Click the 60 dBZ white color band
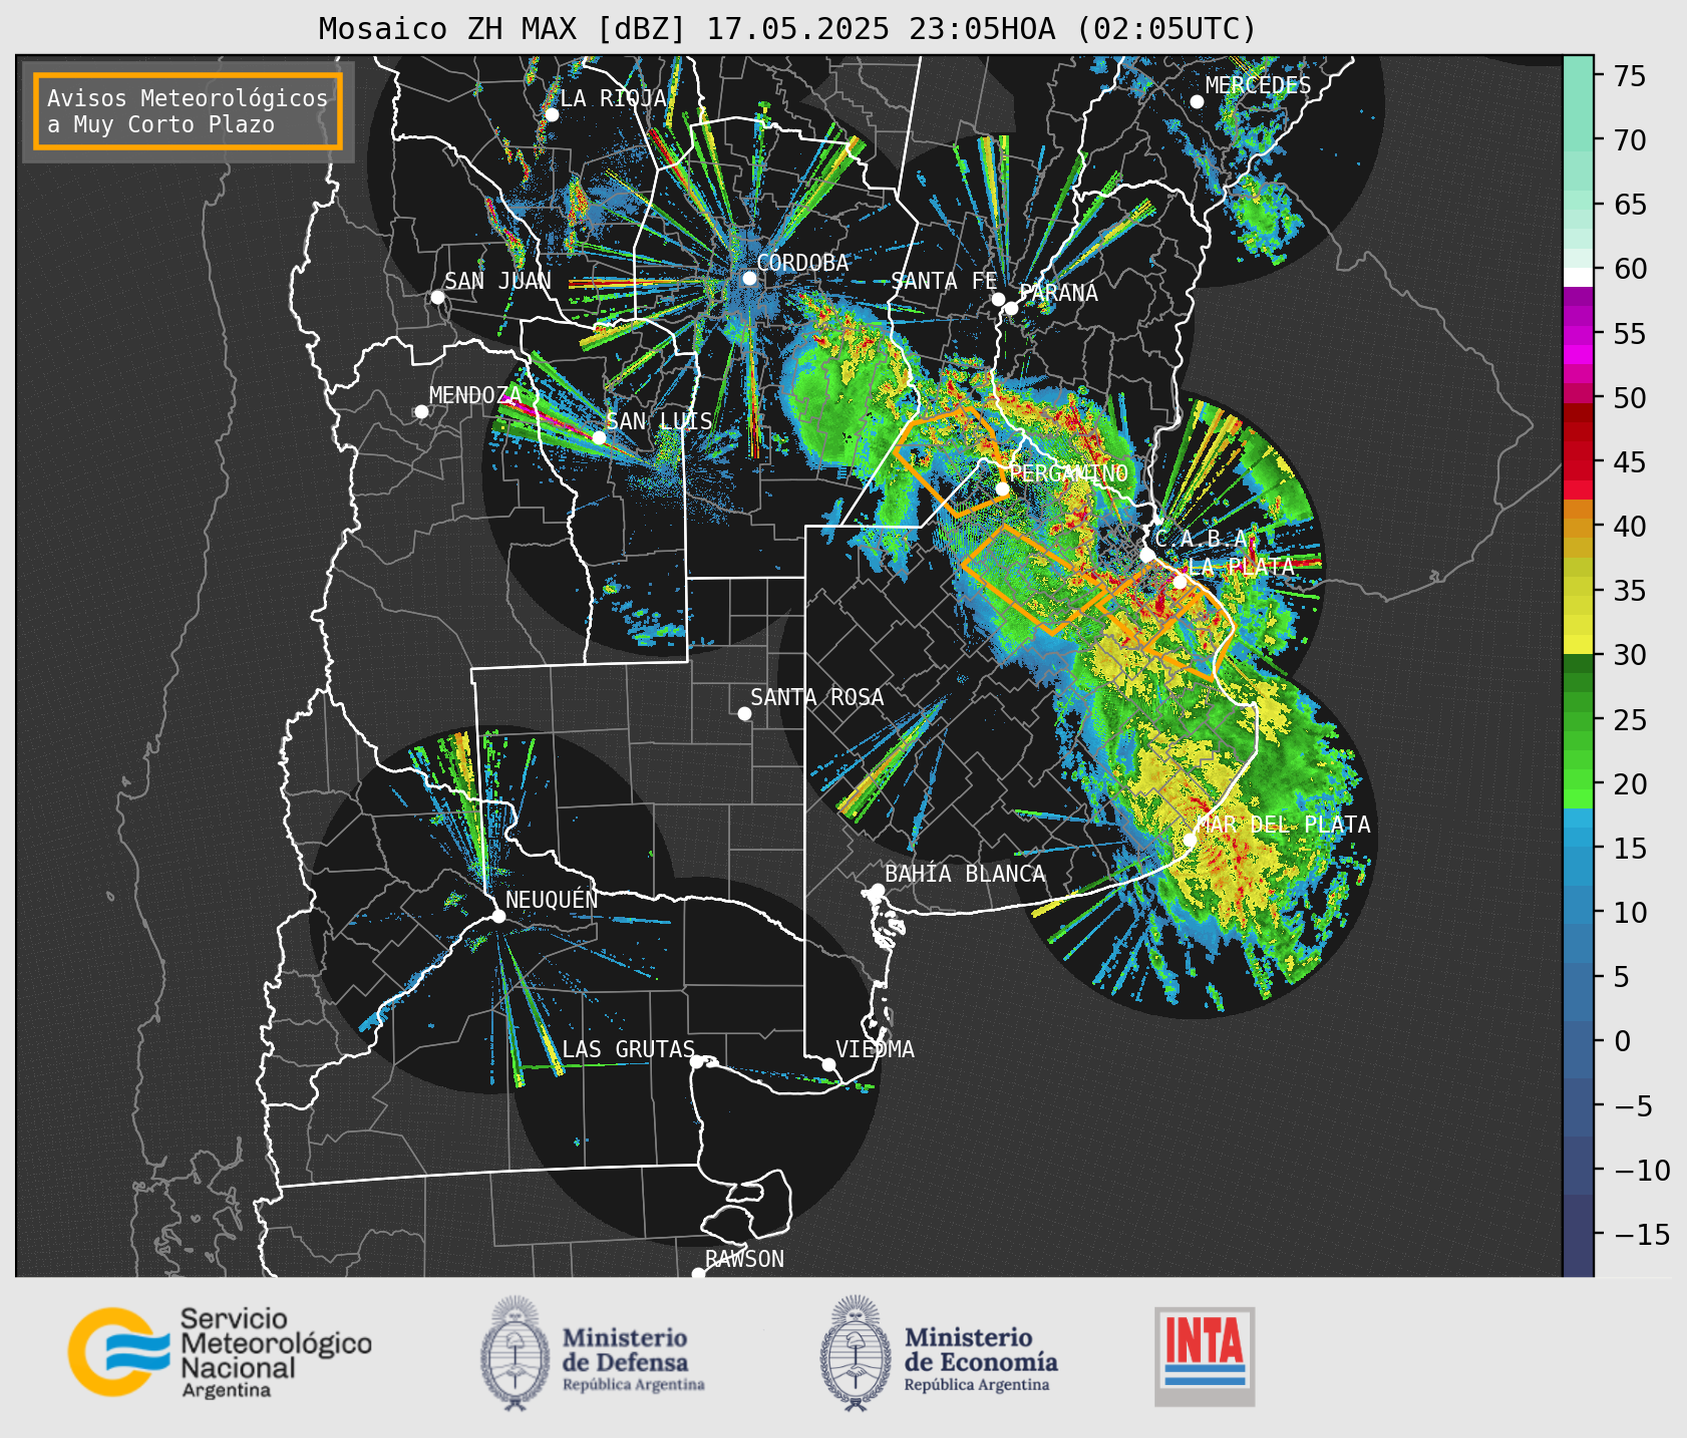The height and width of the screenshot is (1438, 1687). pos(1578,277)
